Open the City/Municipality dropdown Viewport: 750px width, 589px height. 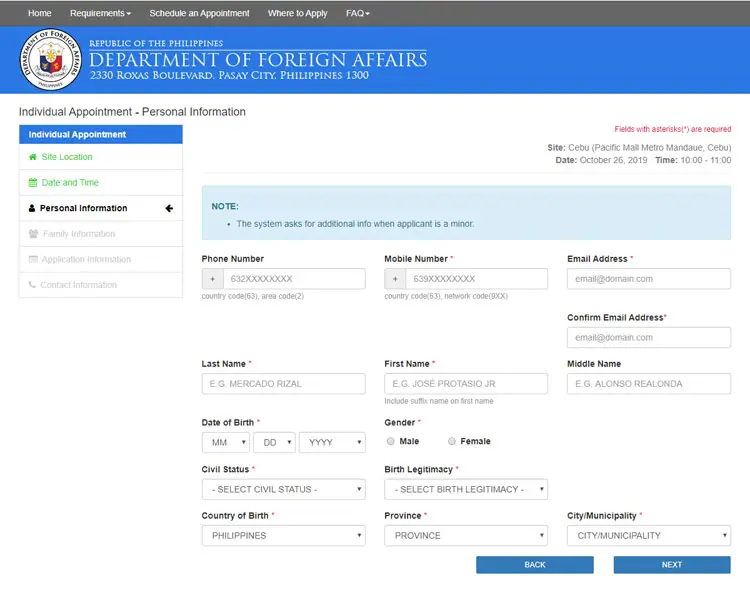tap(649, 536)
